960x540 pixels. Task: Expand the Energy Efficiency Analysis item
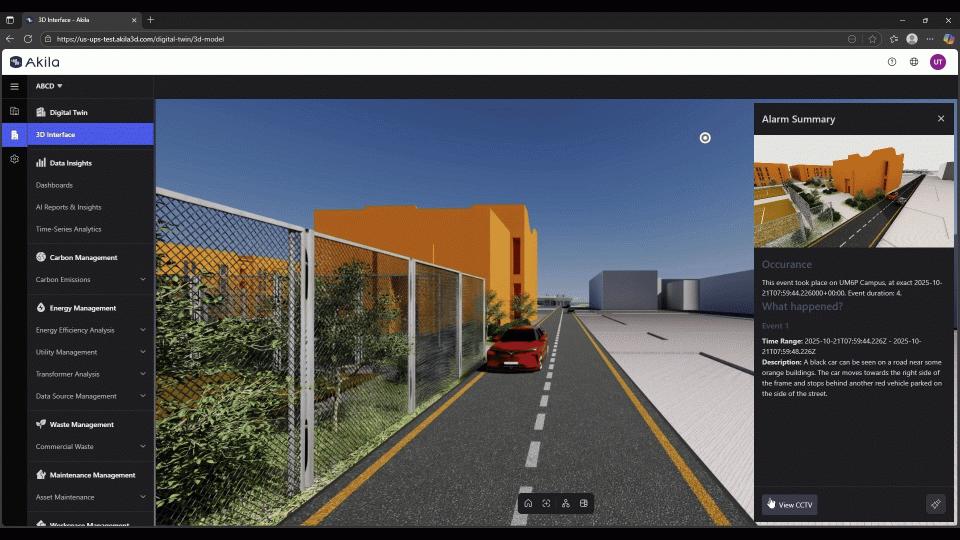(143, 330)
